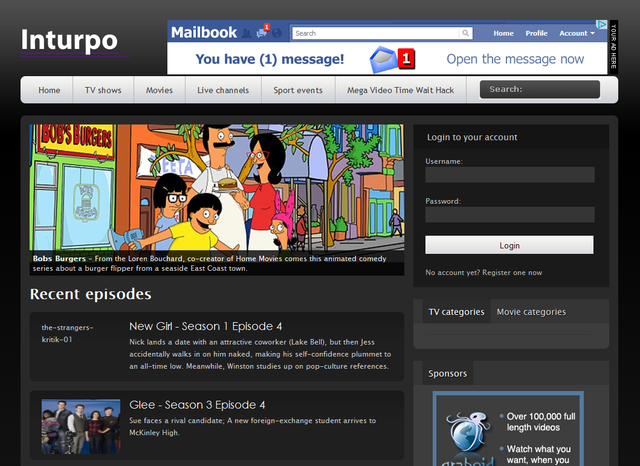This screenshot has width=640, height=466.
Task: Click the Glee episode cast thumbnail
Action: (x=81, y=426)
